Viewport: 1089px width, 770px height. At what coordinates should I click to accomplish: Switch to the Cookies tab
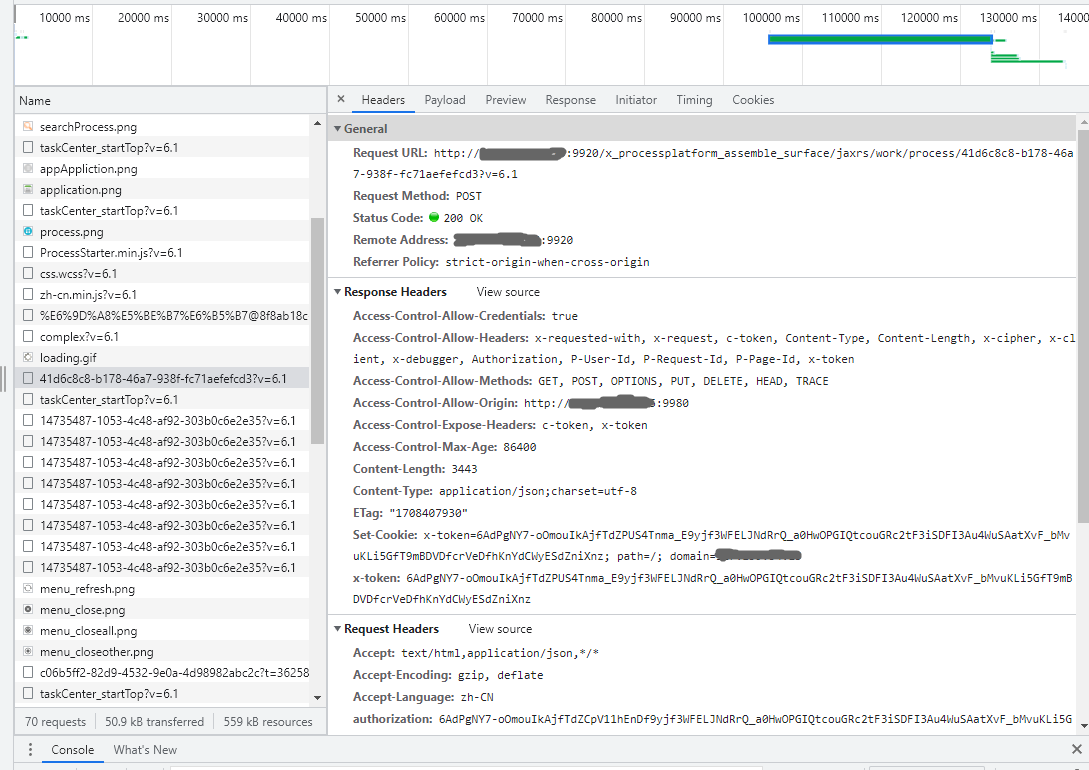pos(753,100)
